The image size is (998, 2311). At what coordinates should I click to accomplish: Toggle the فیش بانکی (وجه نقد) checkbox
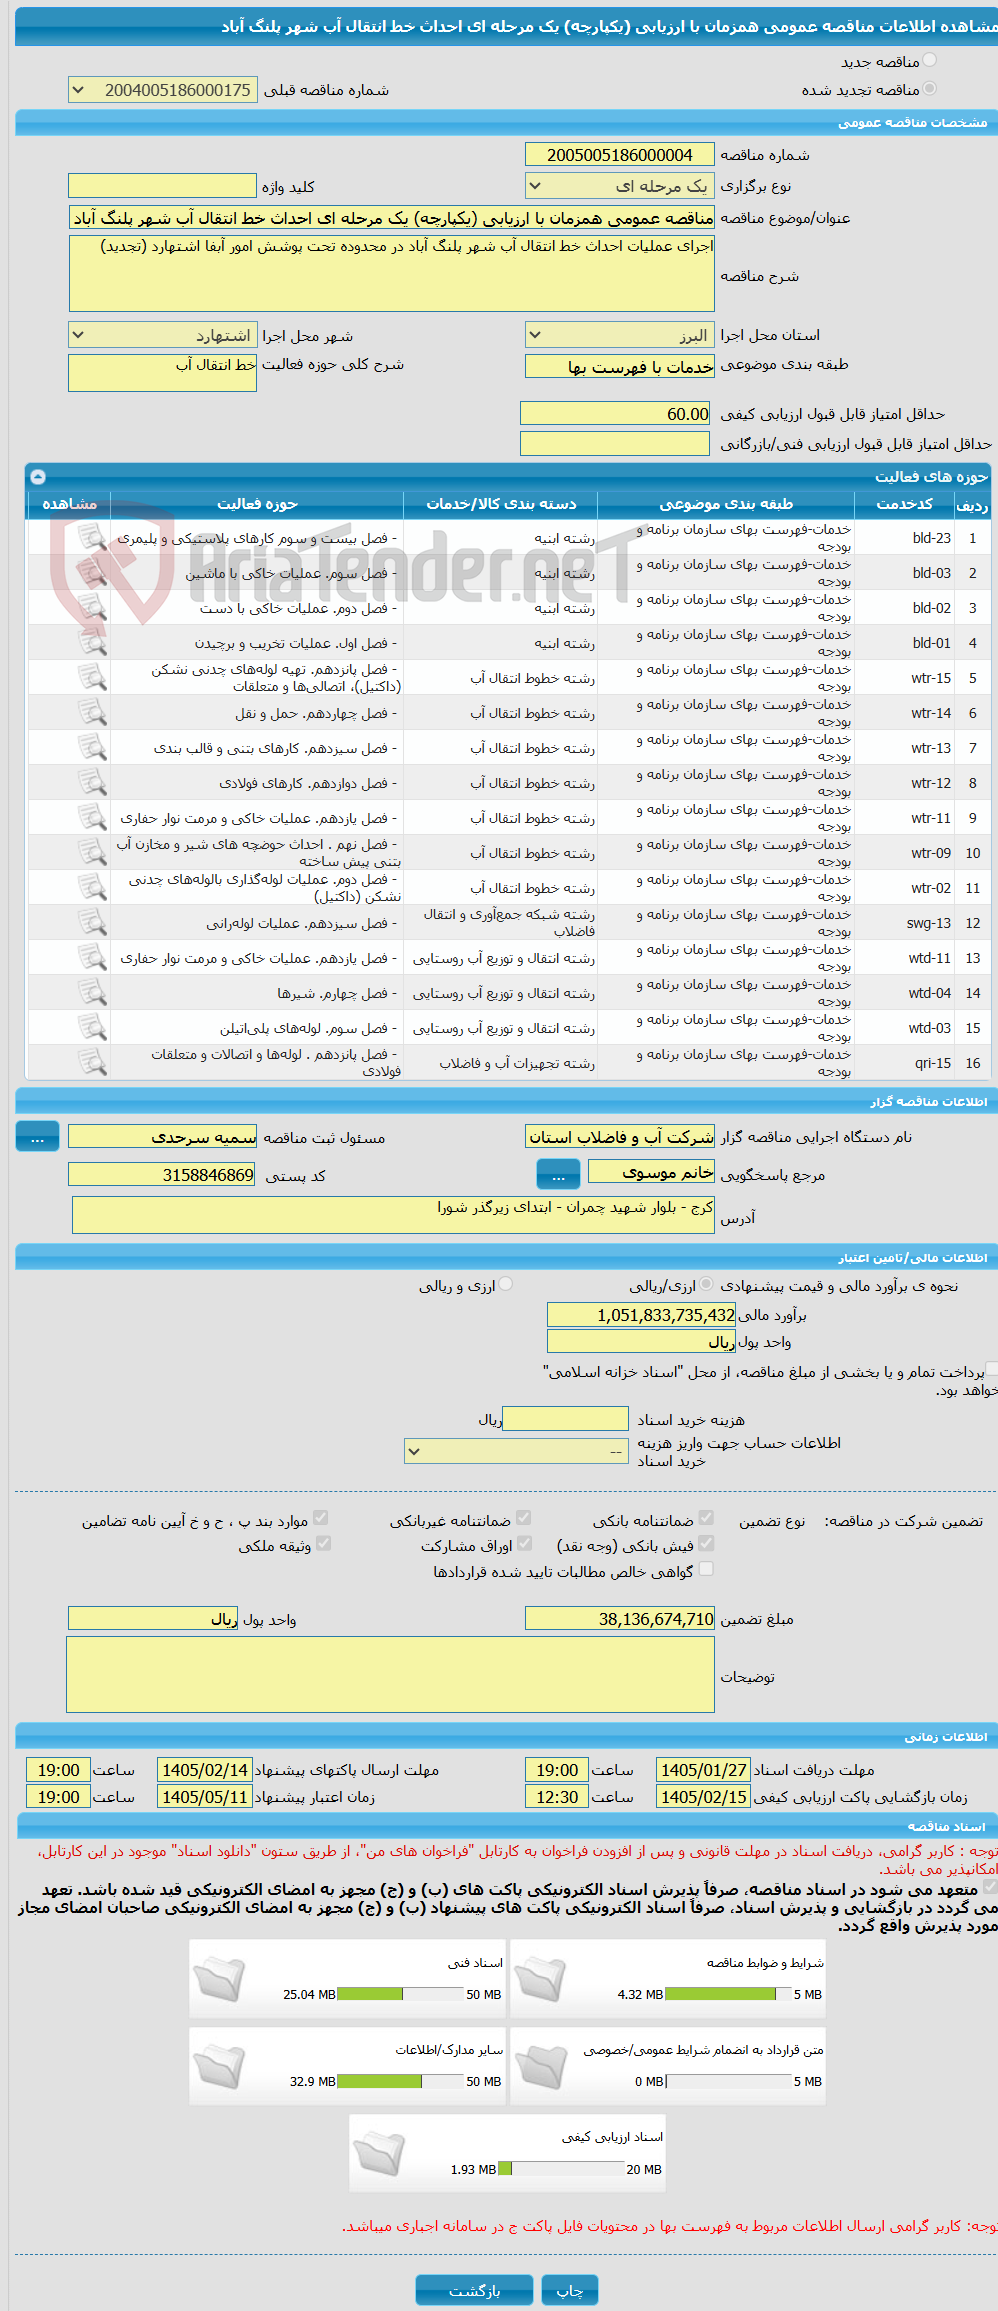706,1543
